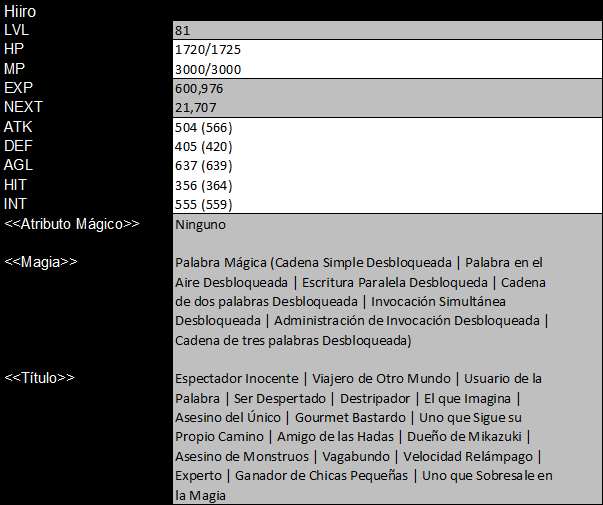Click the Magia row label
Screen dimensions: 603x505
pyautogui.click(x=41, y=262)
